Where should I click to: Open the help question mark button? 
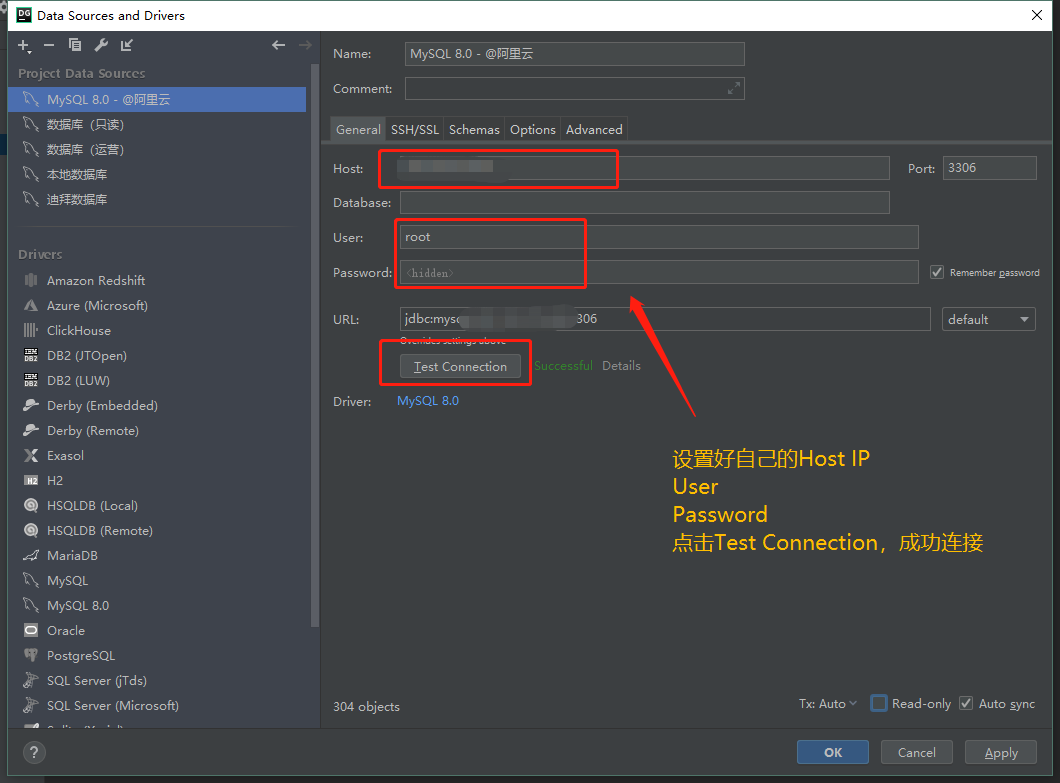(34, 752)
